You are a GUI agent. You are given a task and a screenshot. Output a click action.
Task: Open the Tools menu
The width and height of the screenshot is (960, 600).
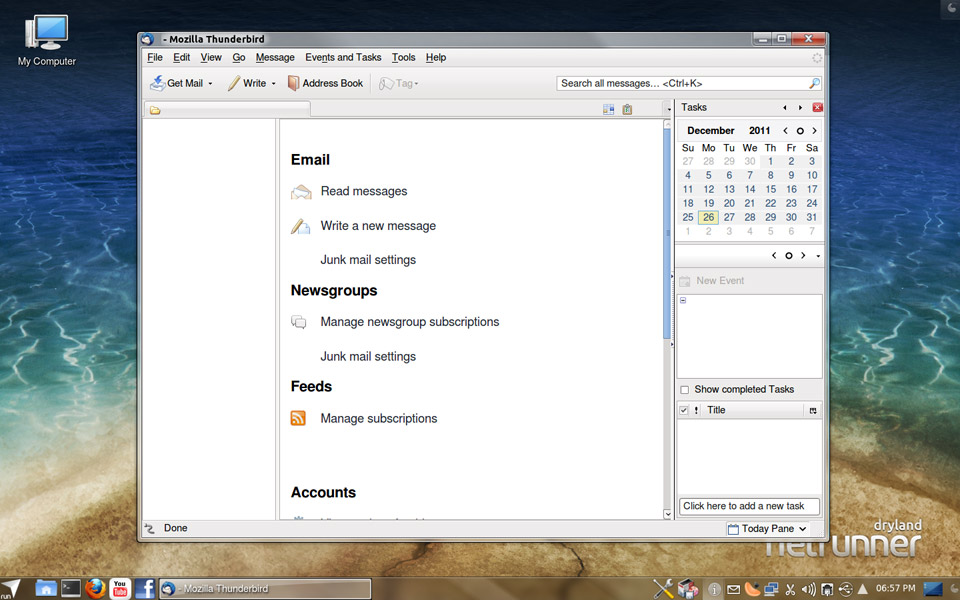(x=403, y=58)
